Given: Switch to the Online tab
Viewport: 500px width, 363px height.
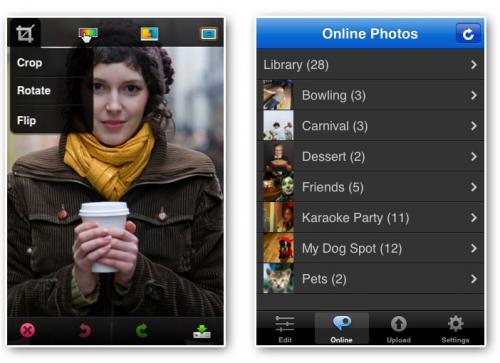Looking at the screenshot, I should pyautogui.click(x=342, y=329).
